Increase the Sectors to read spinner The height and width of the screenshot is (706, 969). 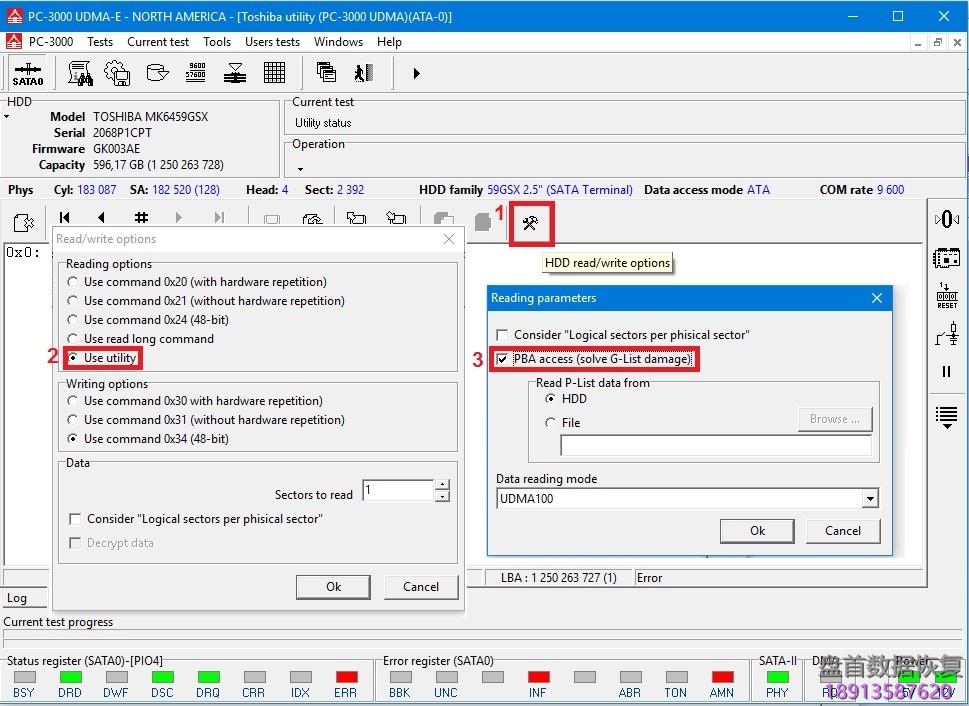point(443,486)
